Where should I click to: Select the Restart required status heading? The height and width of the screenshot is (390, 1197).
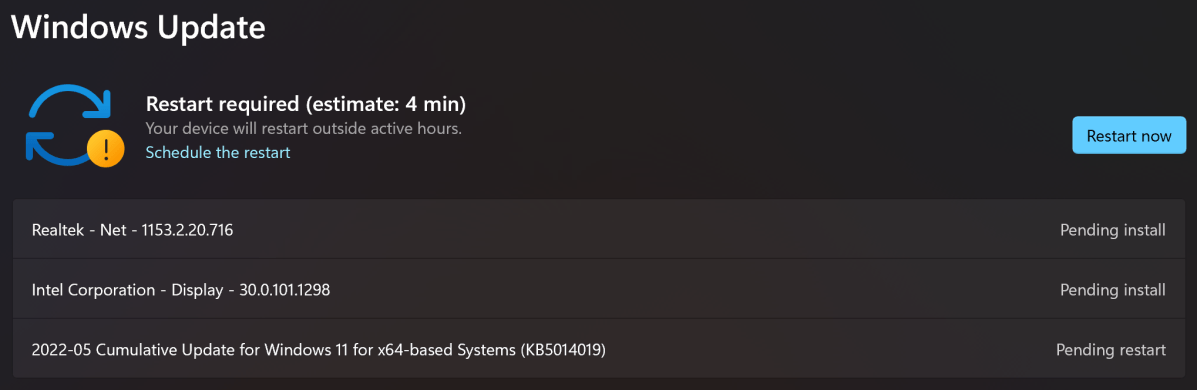pyautogui.click(x=305, y=103)
